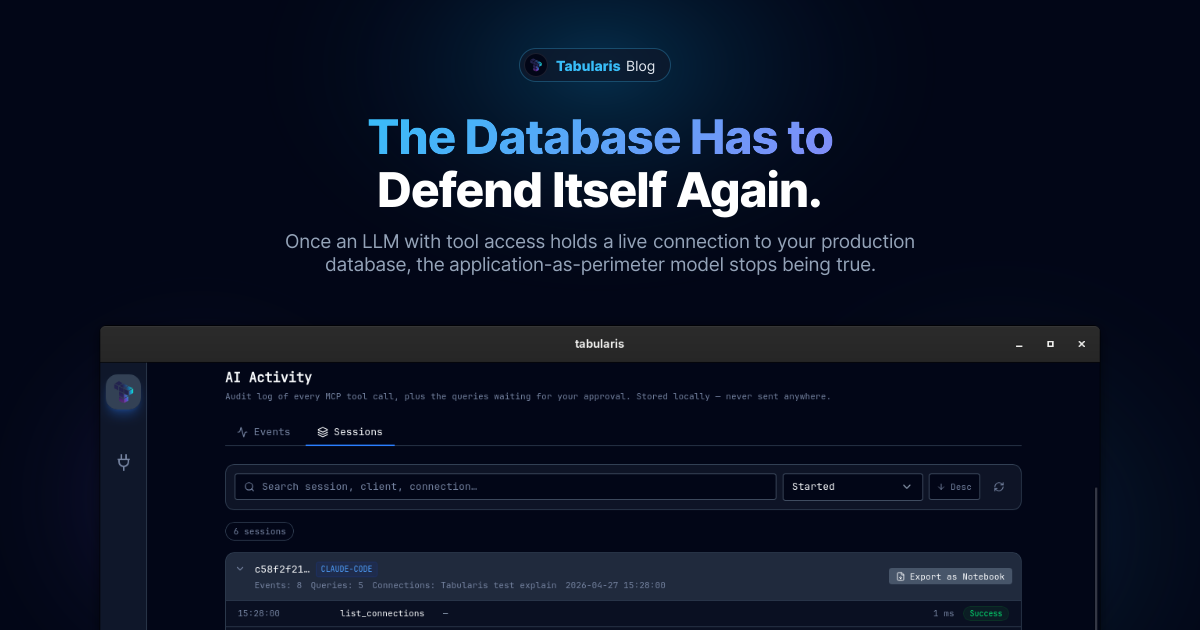Maximize the tabularis window
This screenshot has height=630, width=1200.
[1050, 344]
